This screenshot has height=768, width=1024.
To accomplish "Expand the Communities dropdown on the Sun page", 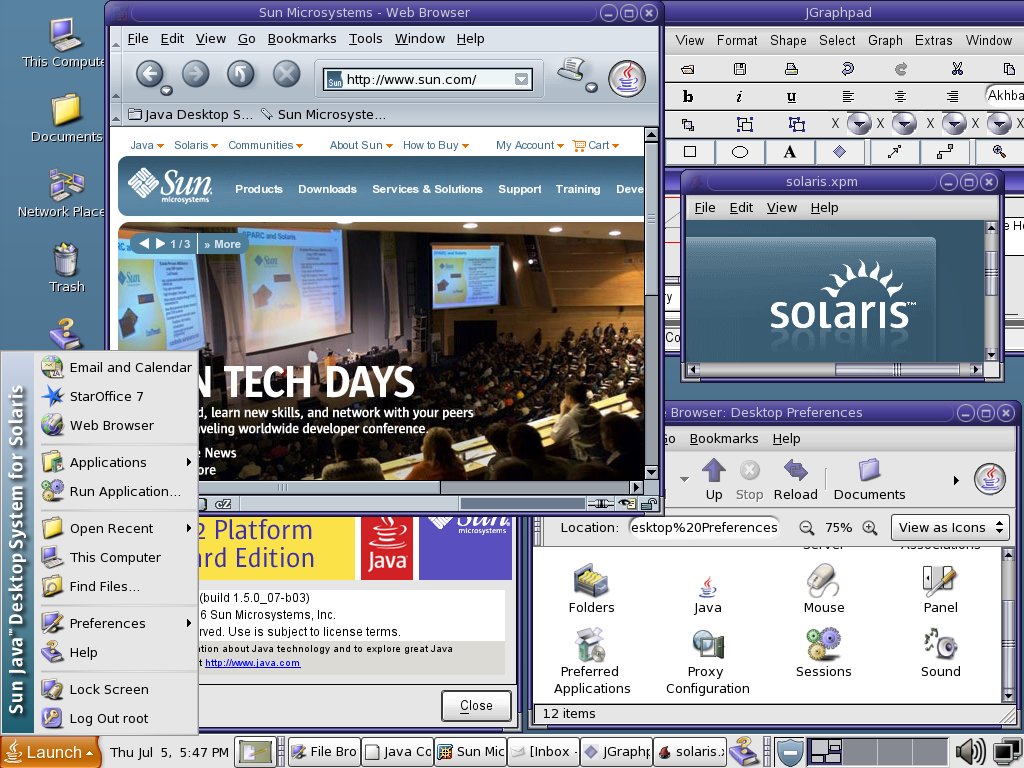I will (x=265, y=145).
